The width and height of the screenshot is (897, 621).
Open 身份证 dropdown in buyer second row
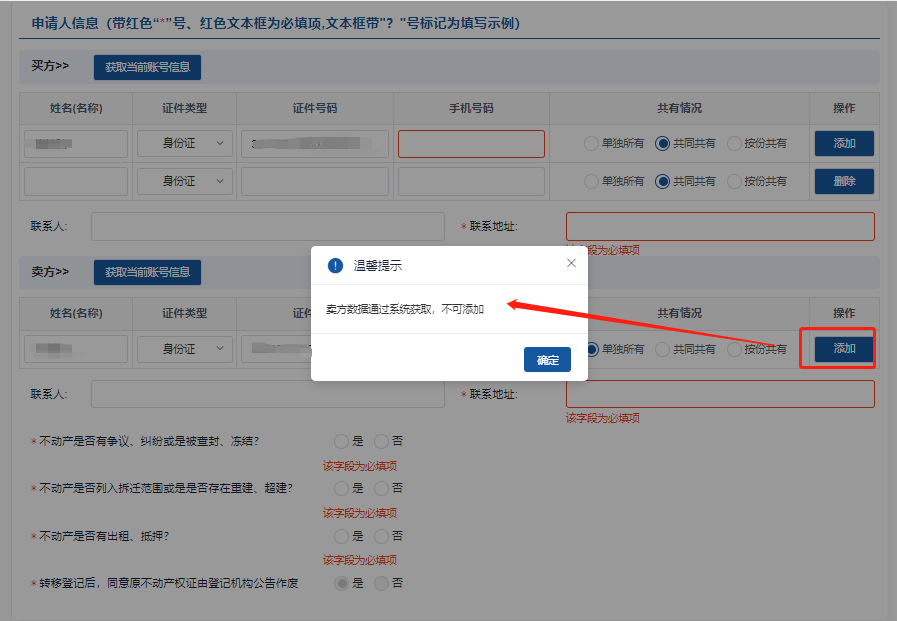pos(185,181)
